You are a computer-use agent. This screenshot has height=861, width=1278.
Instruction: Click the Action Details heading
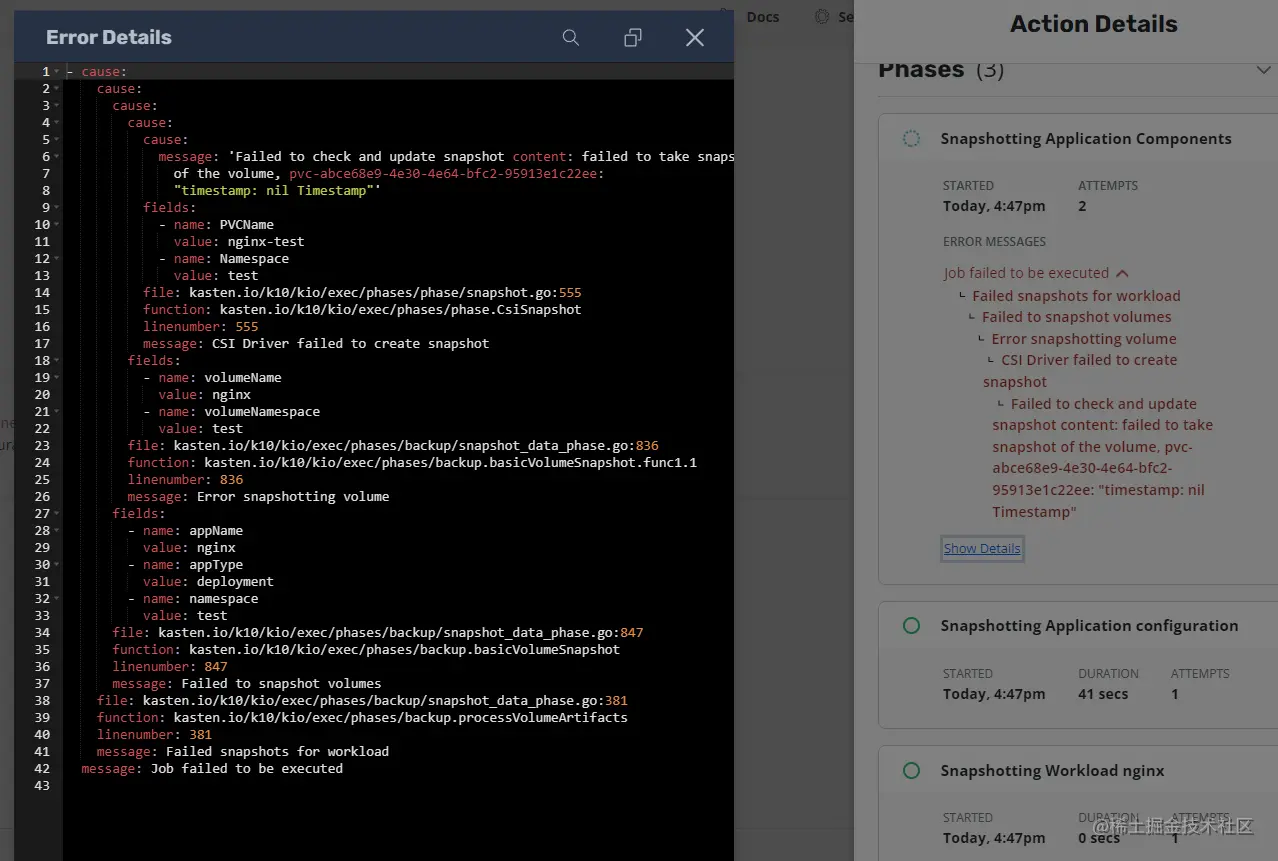tap(1094, 24)
